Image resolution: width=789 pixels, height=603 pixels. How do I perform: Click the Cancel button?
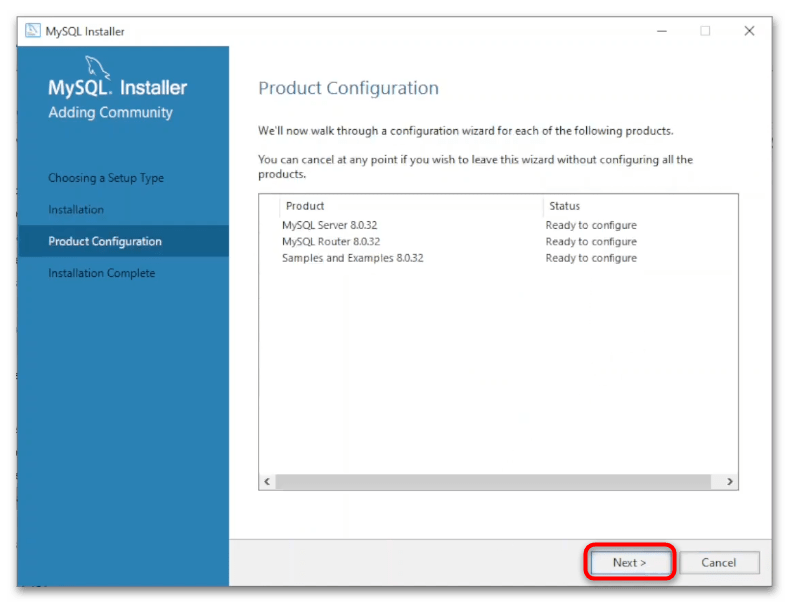719,562
